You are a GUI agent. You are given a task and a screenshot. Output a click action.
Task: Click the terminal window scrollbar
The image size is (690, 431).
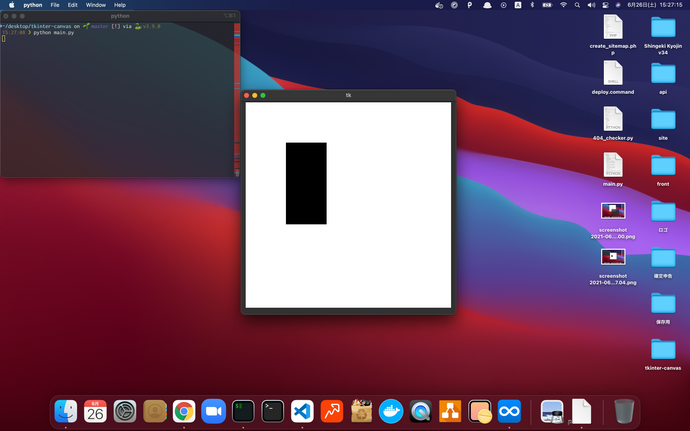[x=237, y=99]
